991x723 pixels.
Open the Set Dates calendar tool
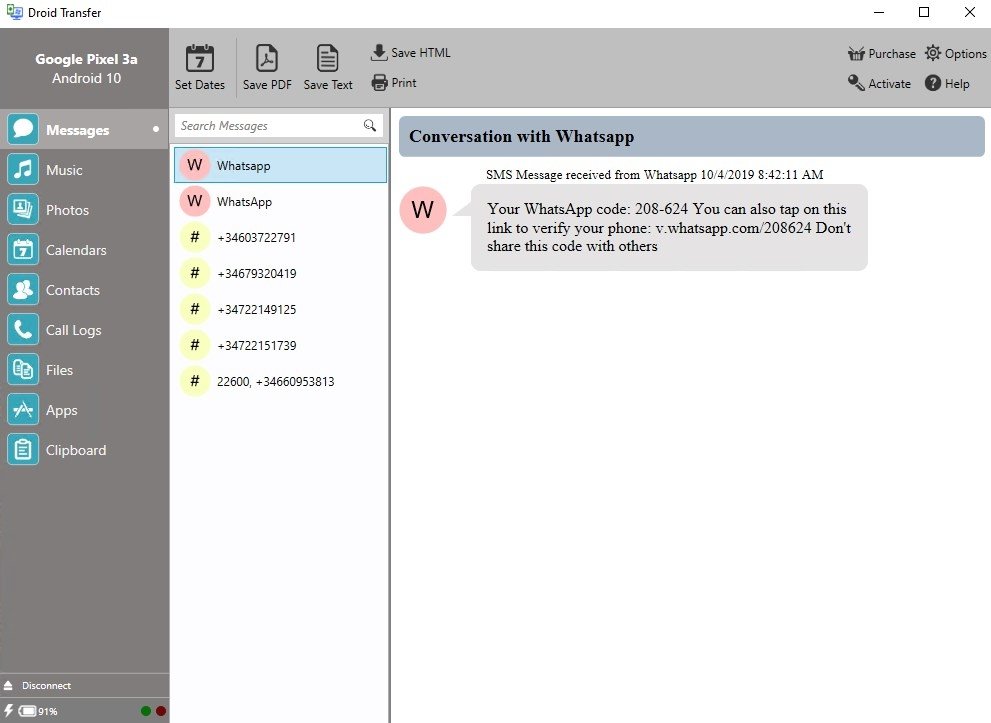point(200,67)
